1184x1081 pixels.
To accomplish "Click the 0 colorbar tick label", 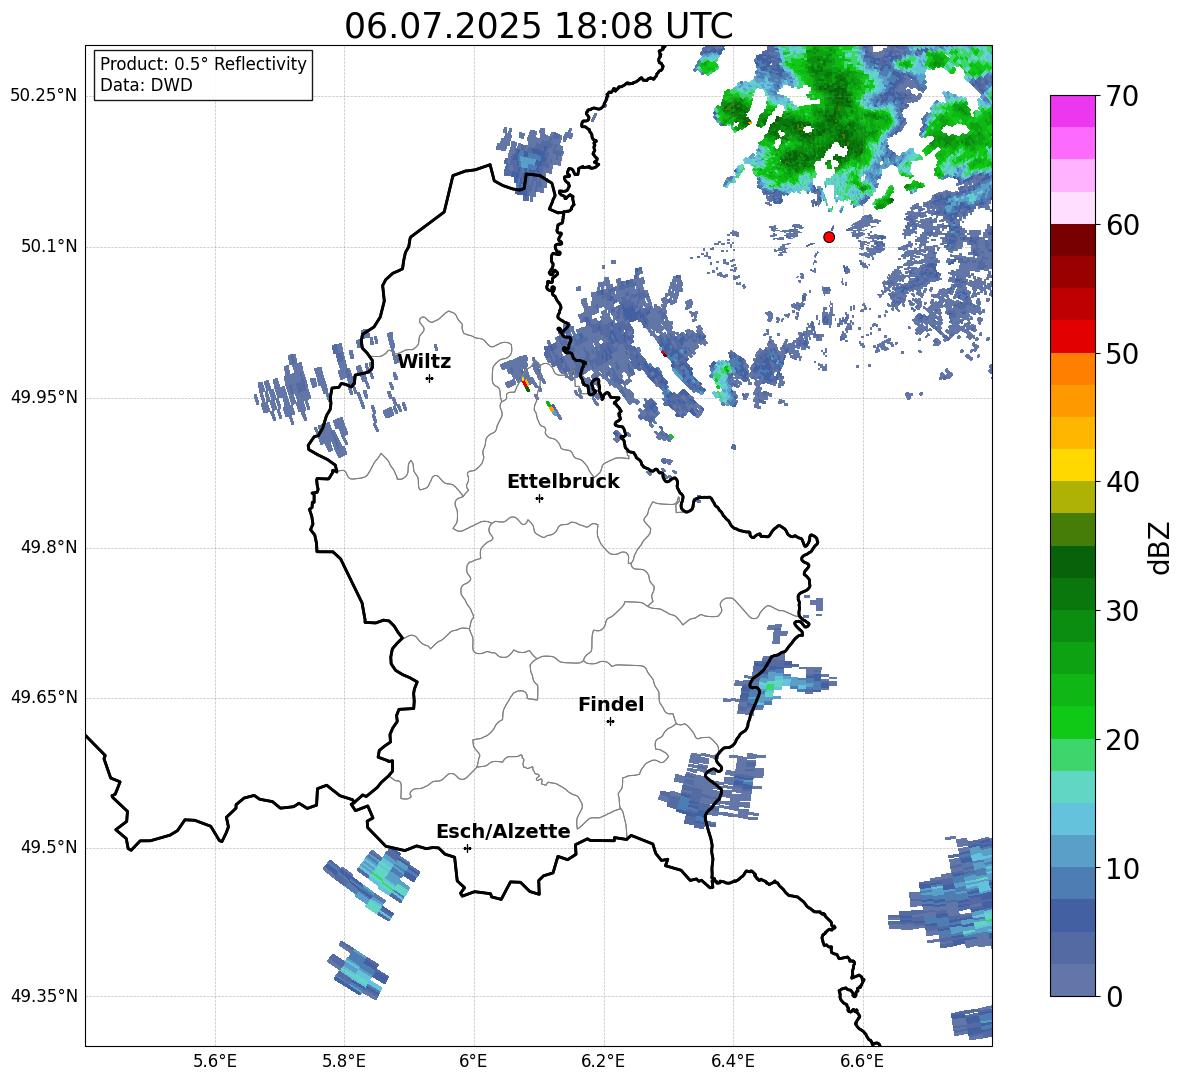I will point(1114,996).
